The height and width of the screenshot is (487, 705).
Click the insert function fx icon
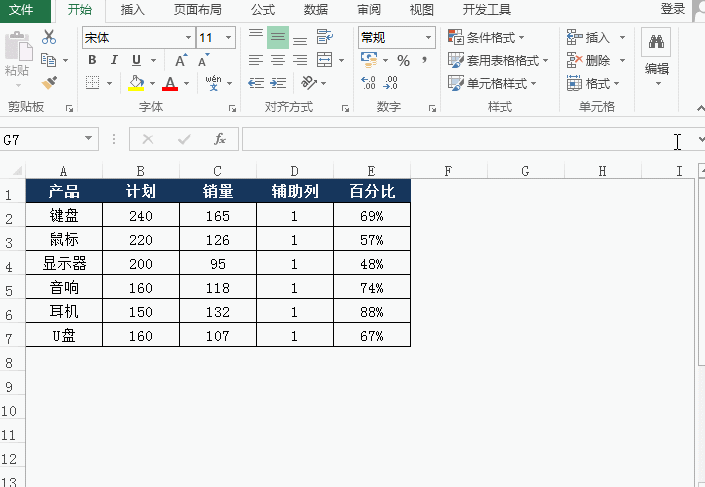pyautogui.click(x=219, y=139)
